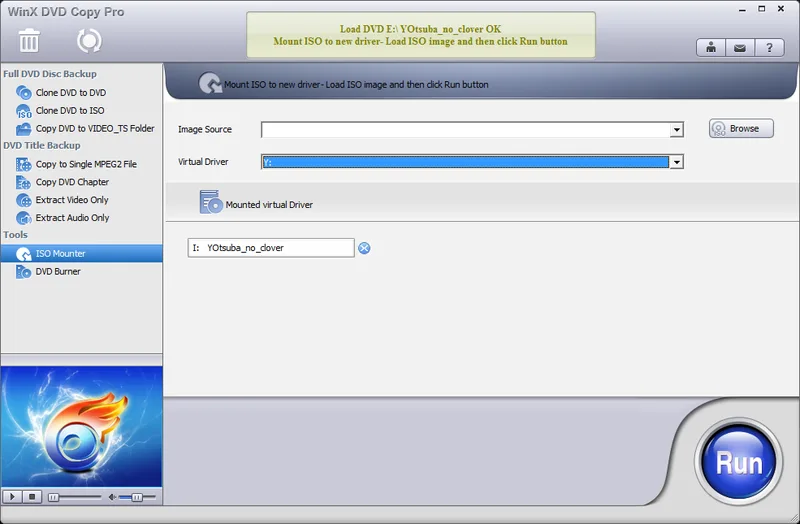Choose Clone DVD to ISO option
The height and width of the screenshot is (524, 800).
click(x=69, y=111)
